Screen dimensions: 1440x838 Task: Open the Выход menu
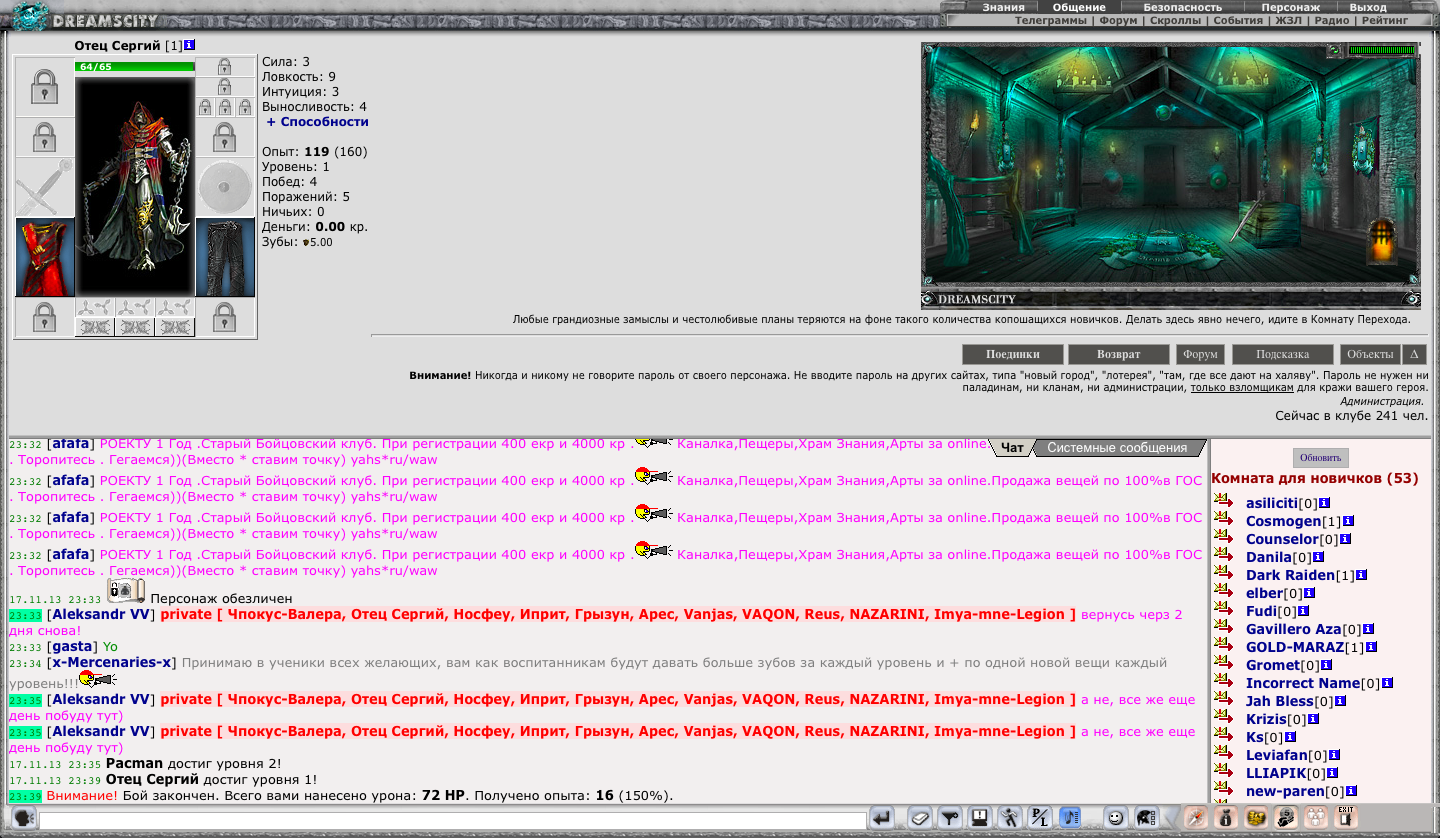(1368, 7)
